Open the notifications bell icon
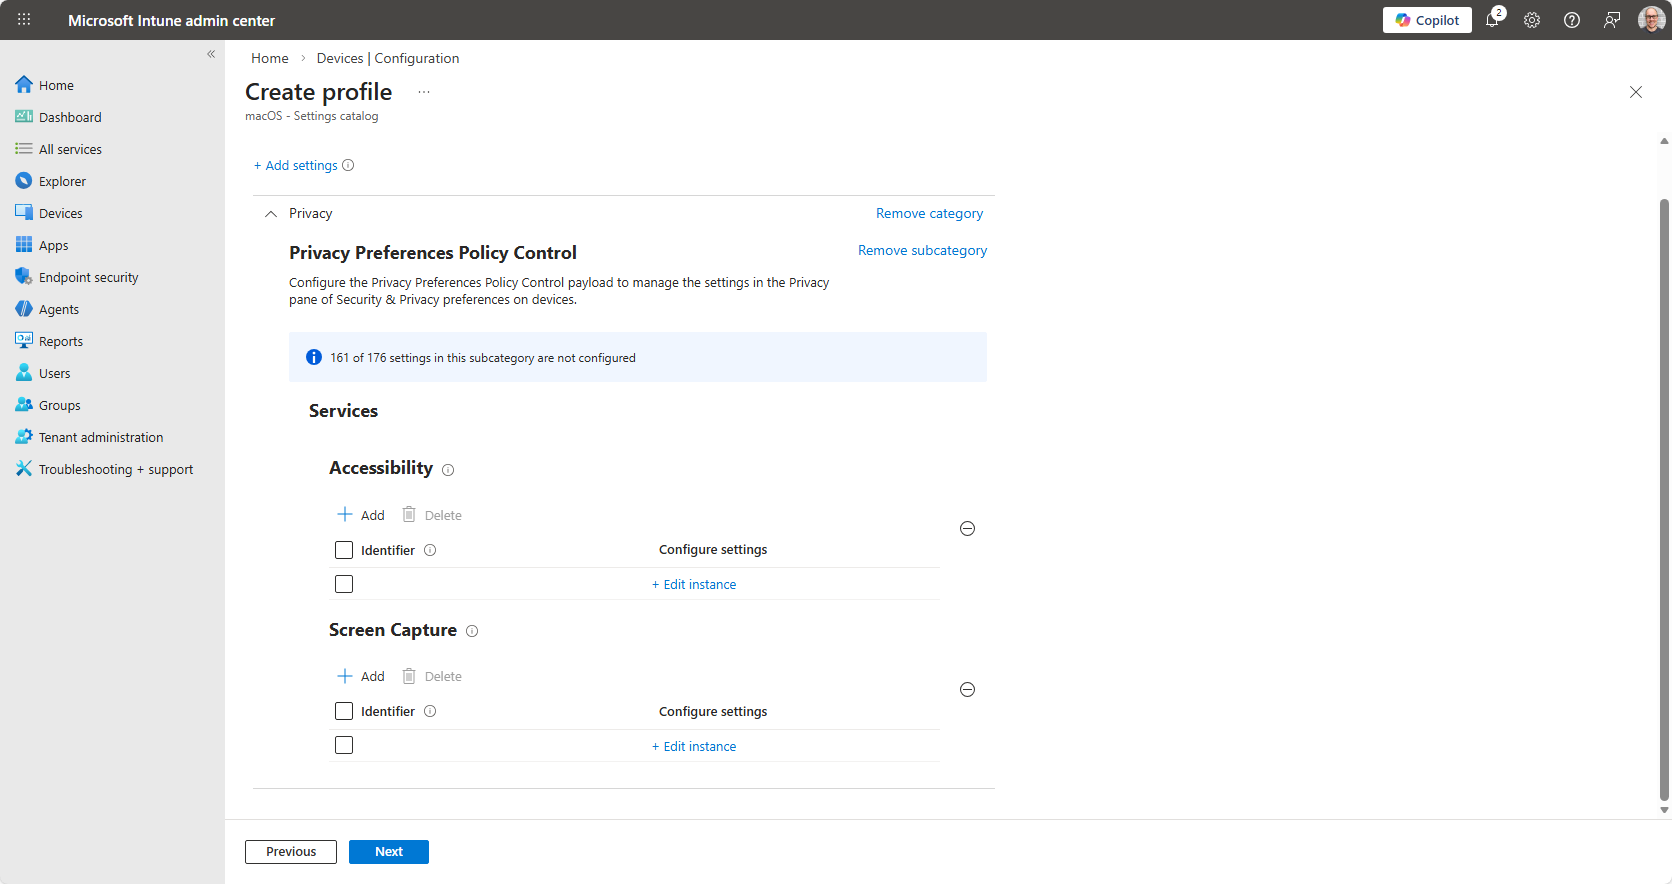The width and height of the screenshot is (1672, 884). (x=1492, y=20)
